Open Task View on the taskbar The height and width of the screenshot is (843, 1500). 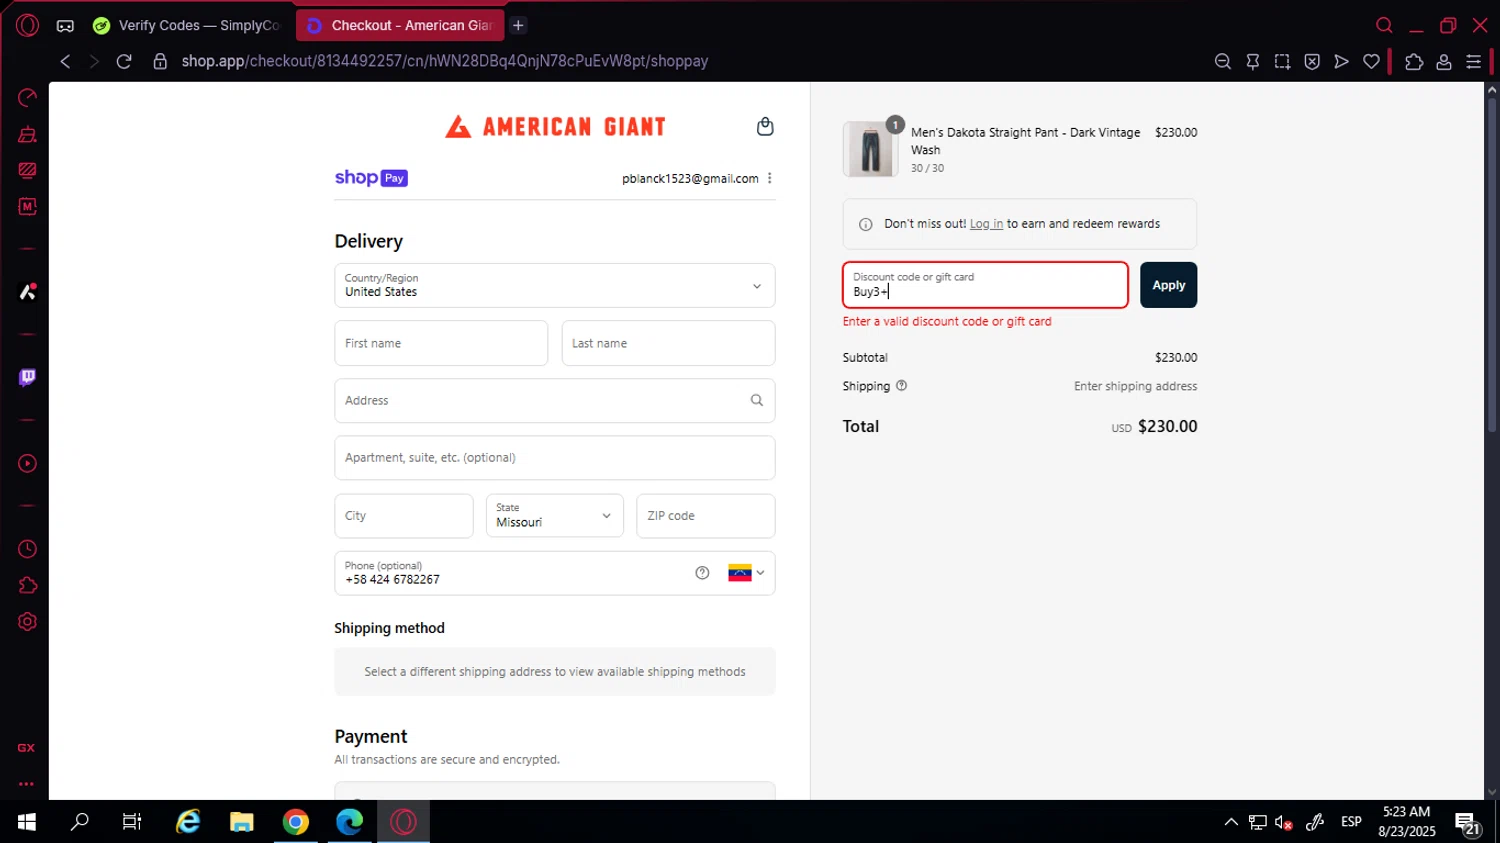[x=132, y=822]
